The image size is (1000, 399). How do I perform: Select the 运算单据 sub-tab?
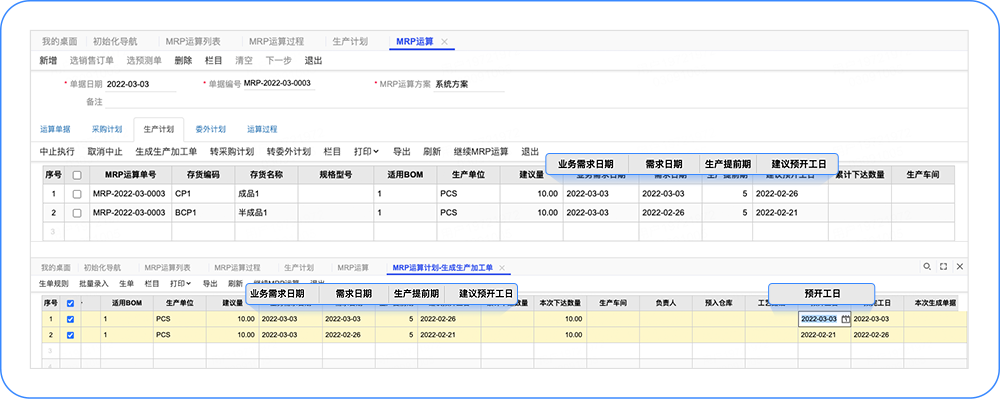coord(55,129)
